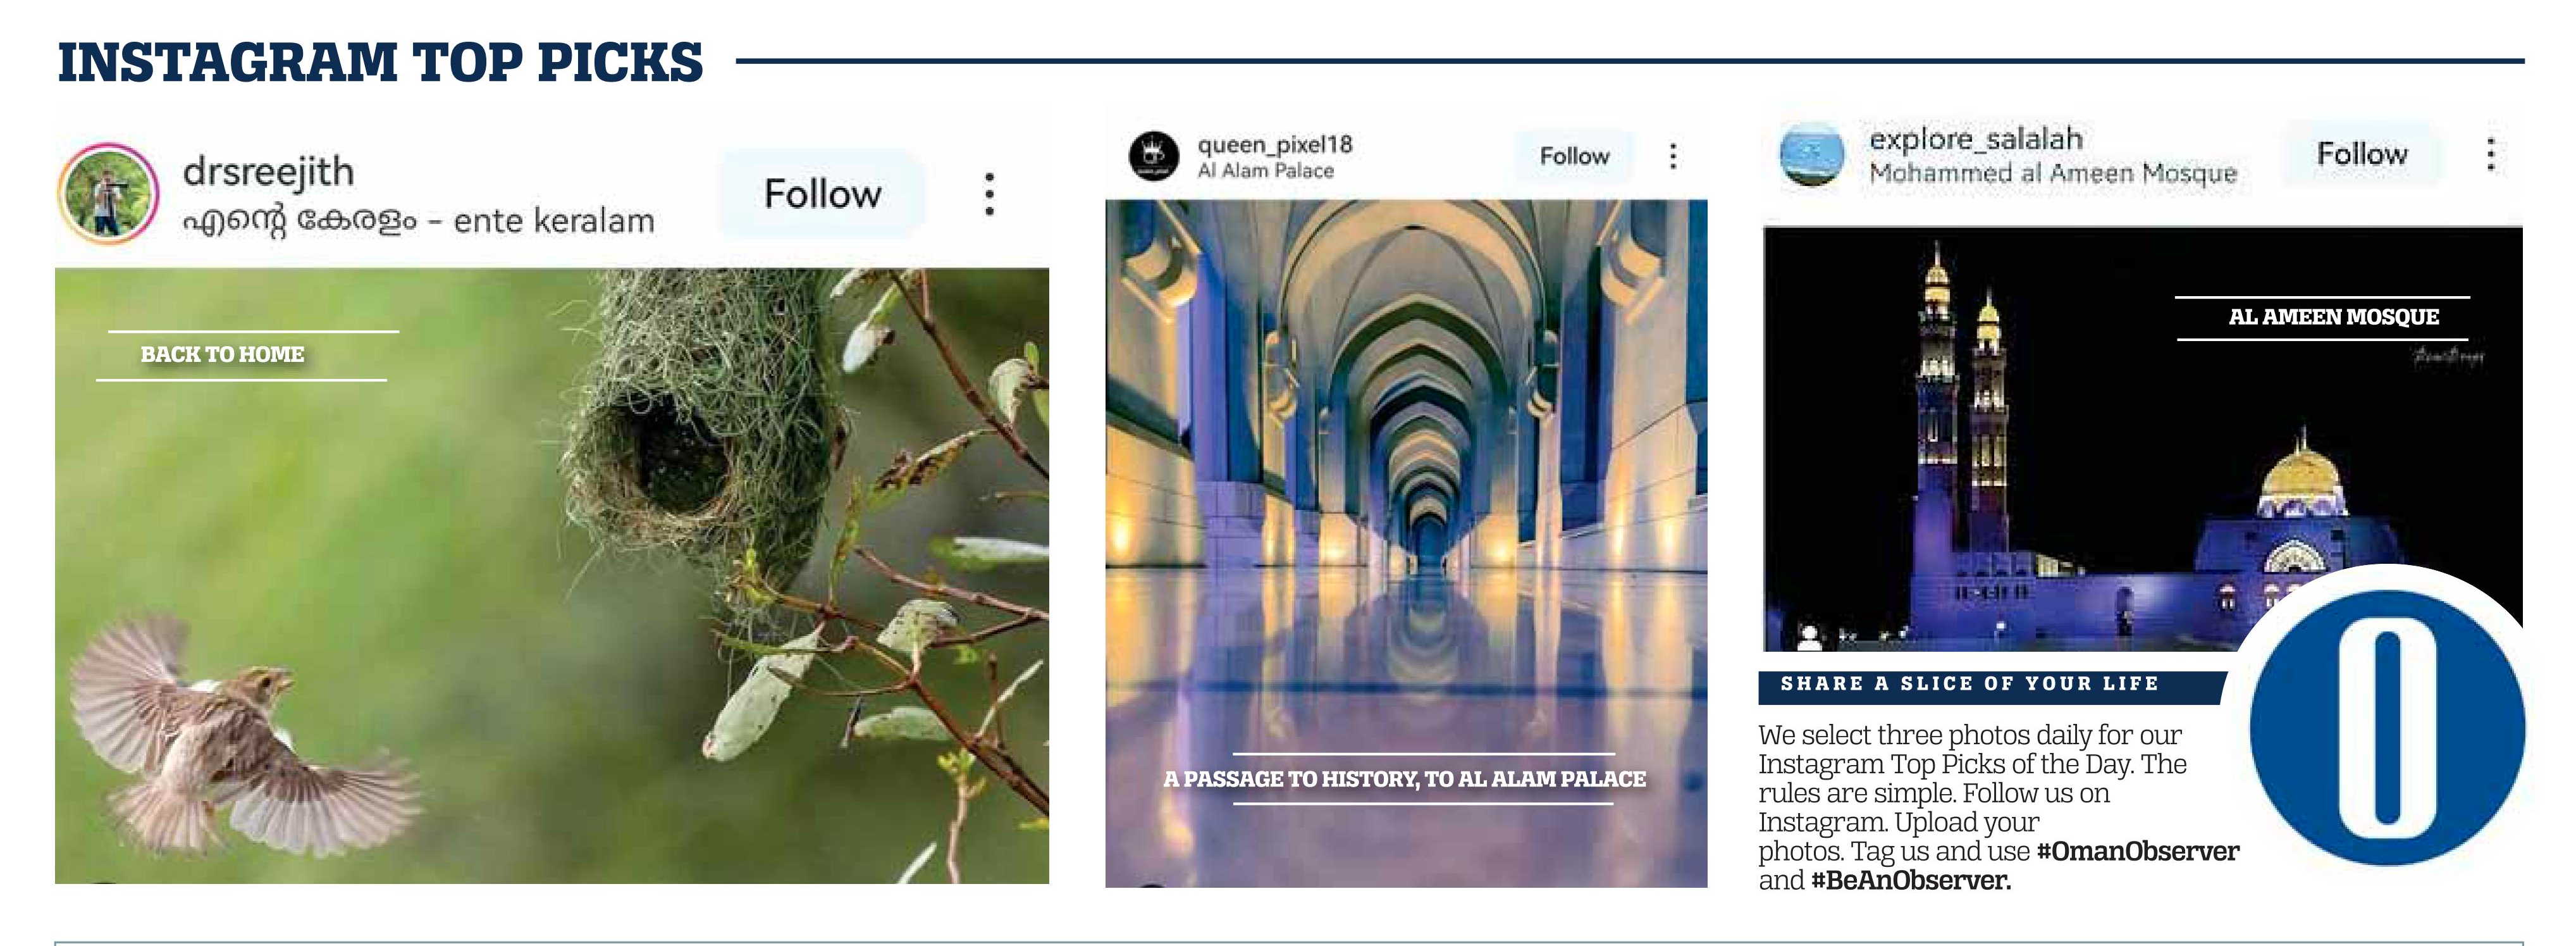Click the #OmanObserver hashtag
The image size is (2576, 946).
[2137, 852]
